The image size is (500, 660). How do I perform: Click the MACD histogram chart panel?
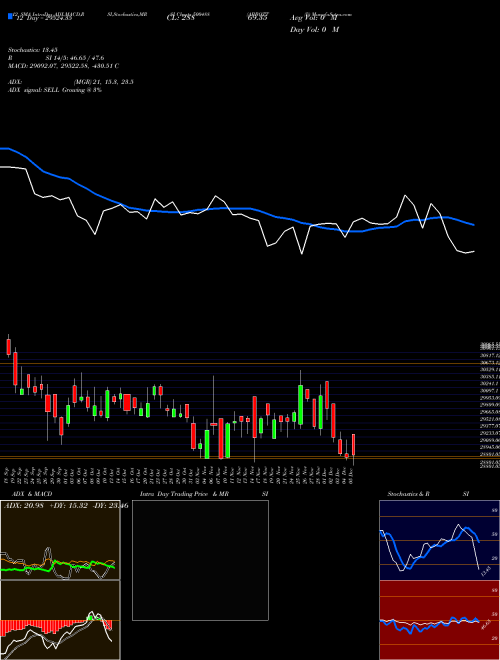coord(60,620)
